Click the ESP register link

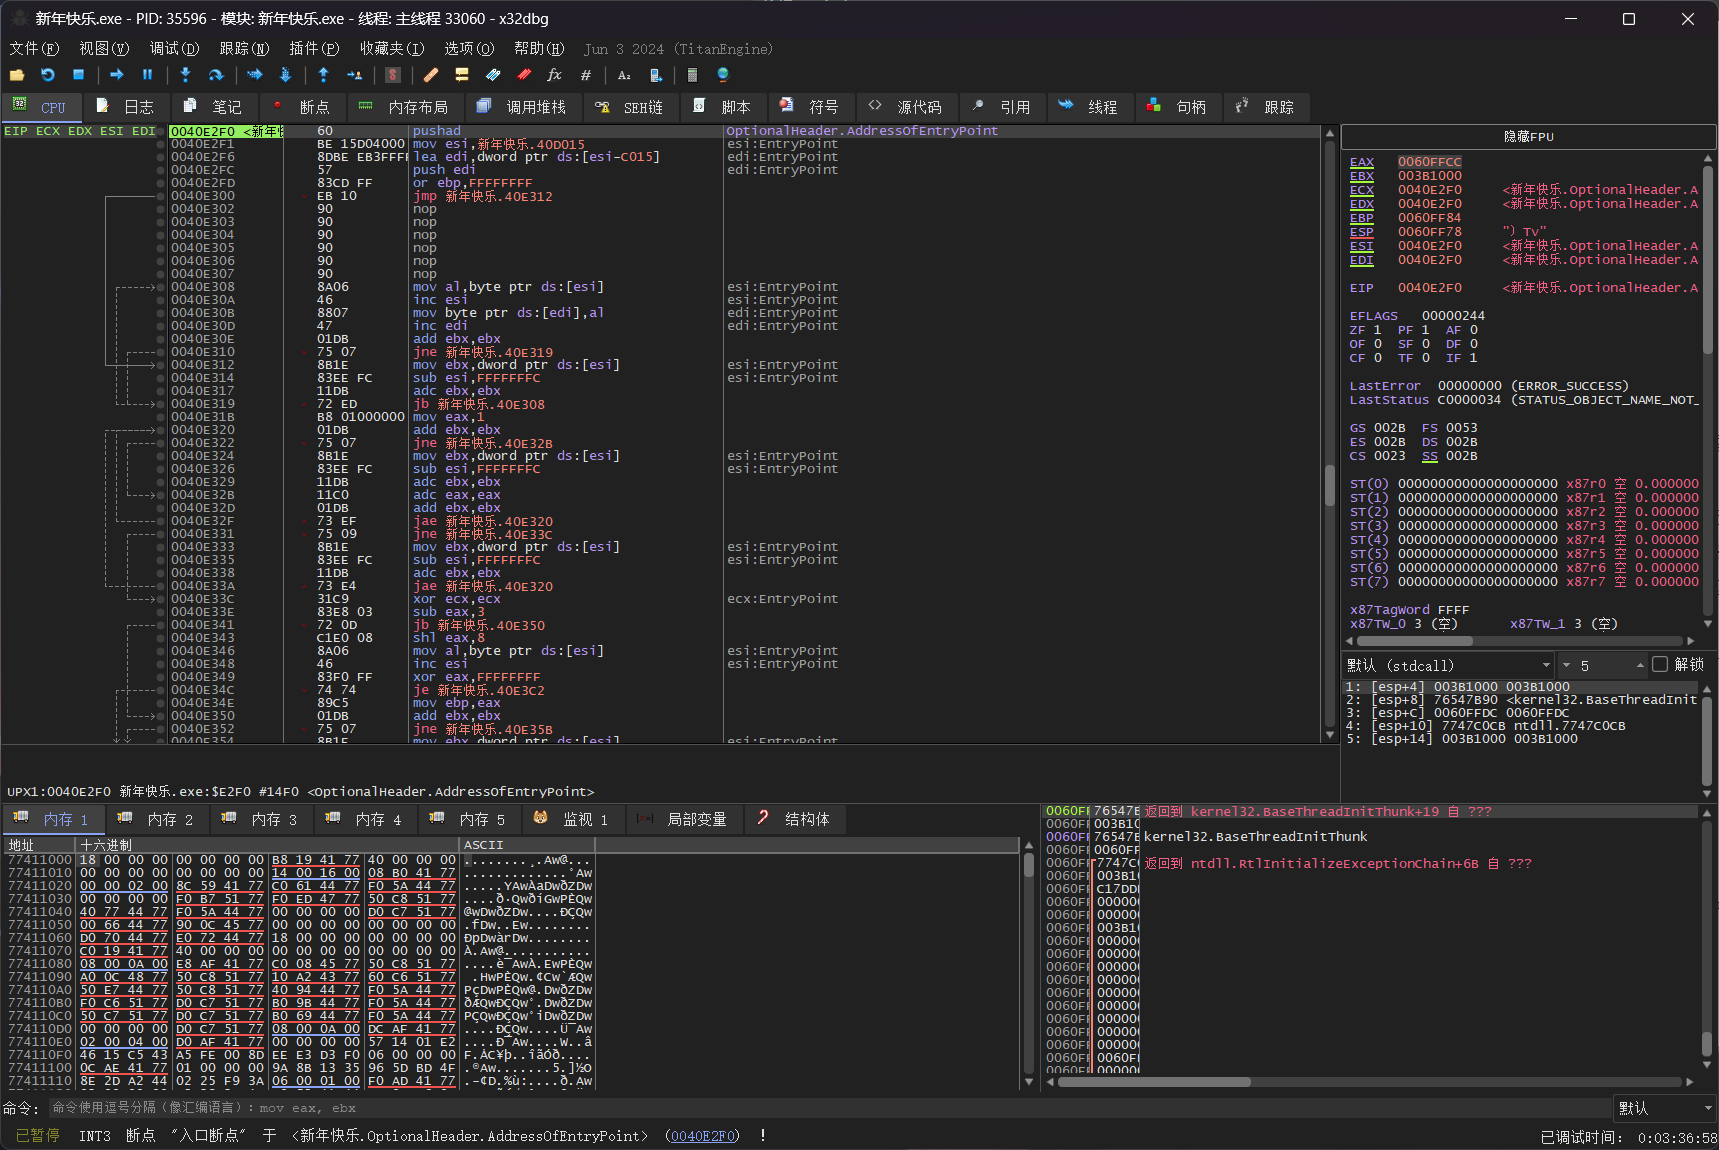(x=1361, y=232)
